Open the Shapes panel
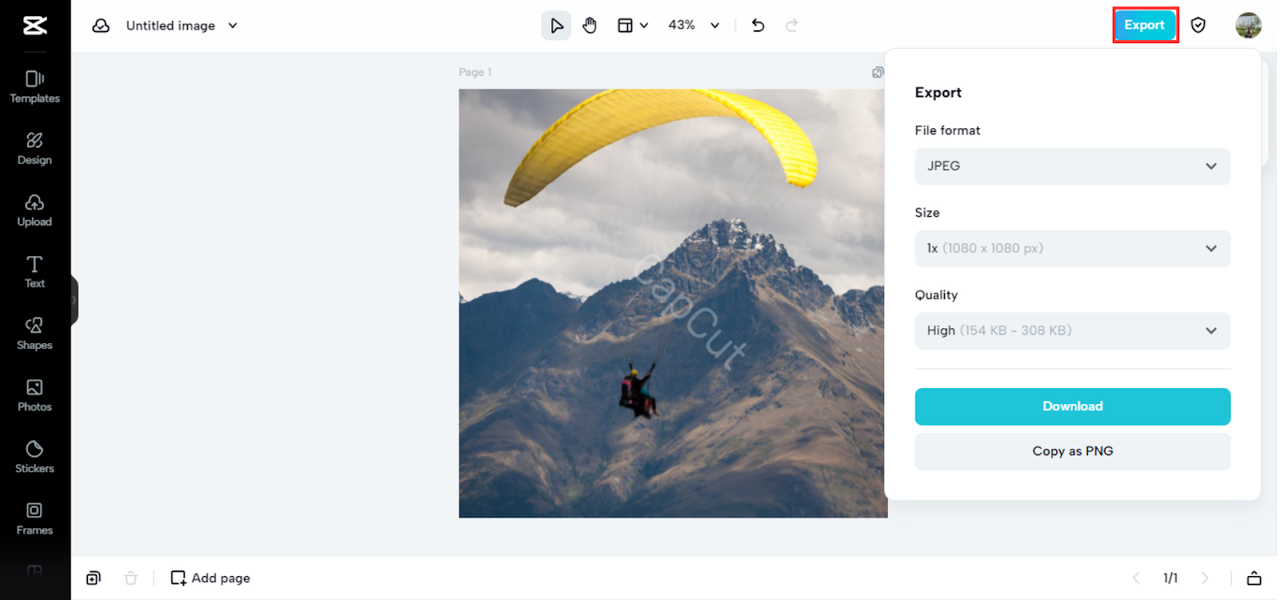 (x=35, y=334)
